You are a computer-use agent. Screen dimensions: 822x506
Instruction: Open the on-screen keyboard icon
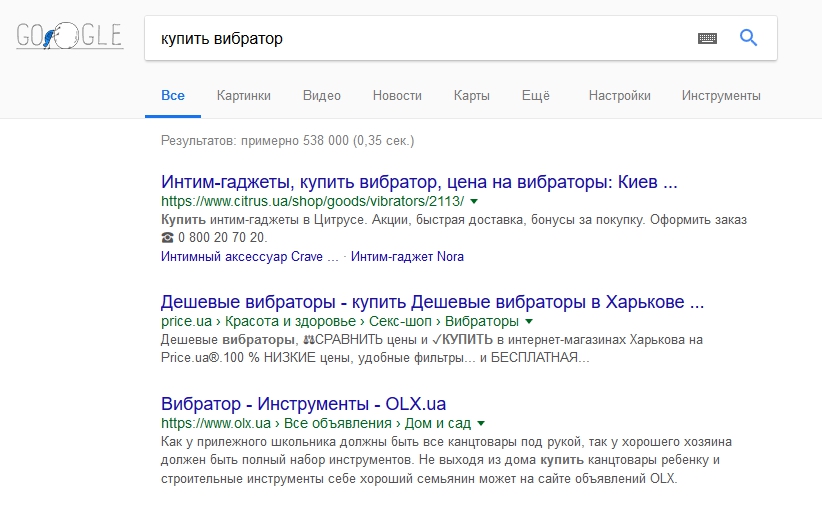pos(707,38)
